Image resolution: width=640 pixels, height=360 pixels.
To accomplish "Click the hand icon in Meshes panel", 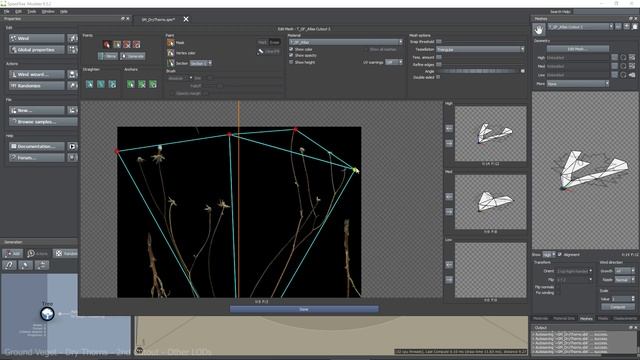I will (x=539, y=29).
